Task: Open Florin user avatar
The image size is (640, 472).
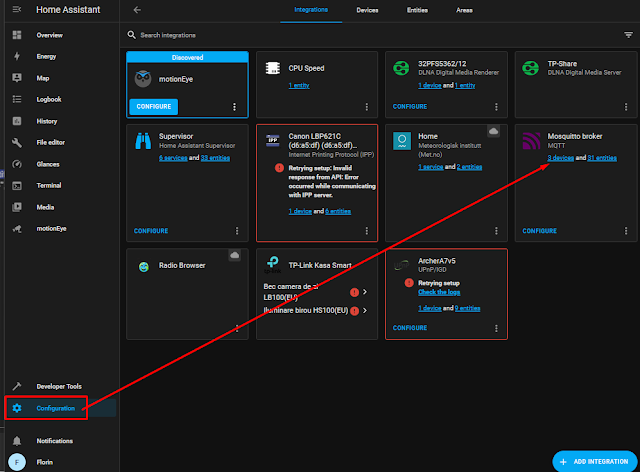Action: tap(17, 462)
